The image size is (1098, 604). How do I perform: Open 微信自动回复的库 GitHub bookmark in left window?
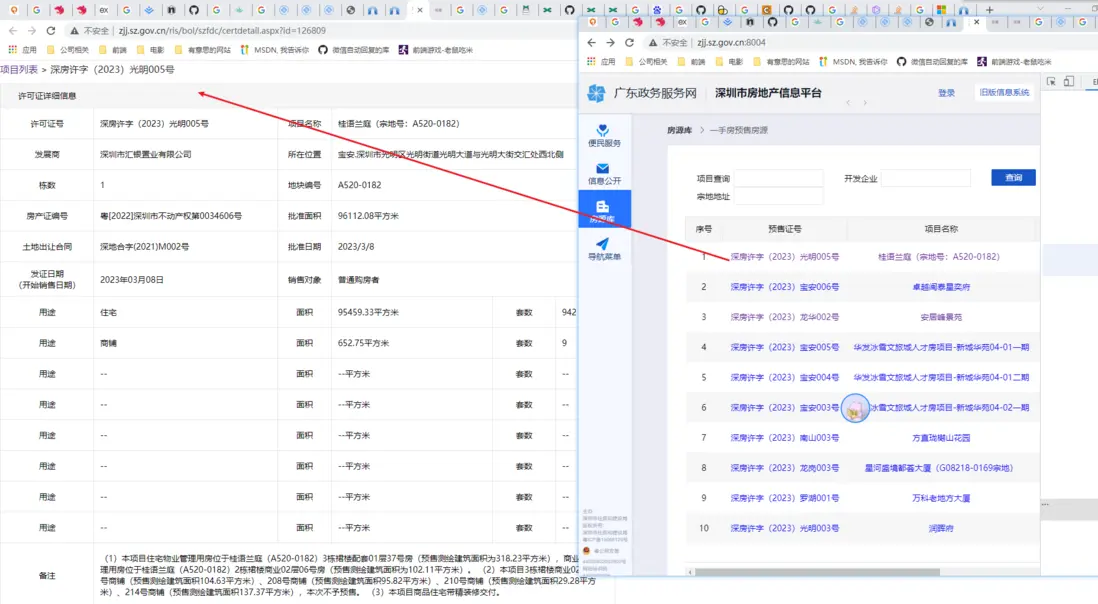pos(353,50)
